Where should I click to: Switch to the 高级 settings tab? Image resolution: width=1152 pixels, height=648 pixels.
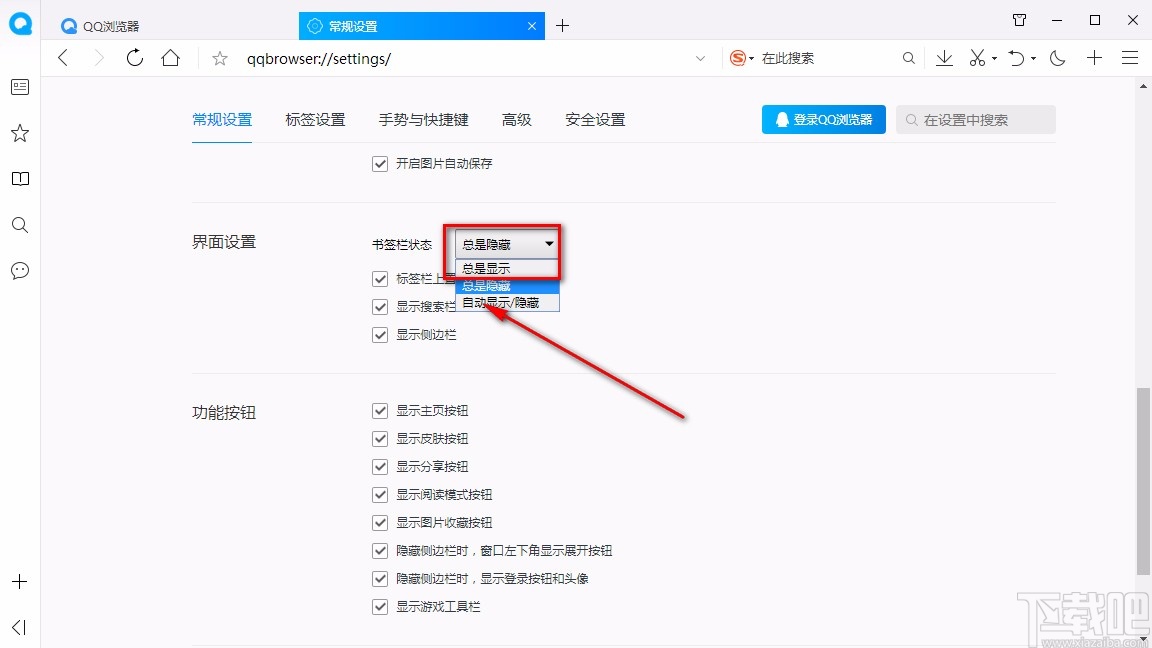tap(517, 119)
